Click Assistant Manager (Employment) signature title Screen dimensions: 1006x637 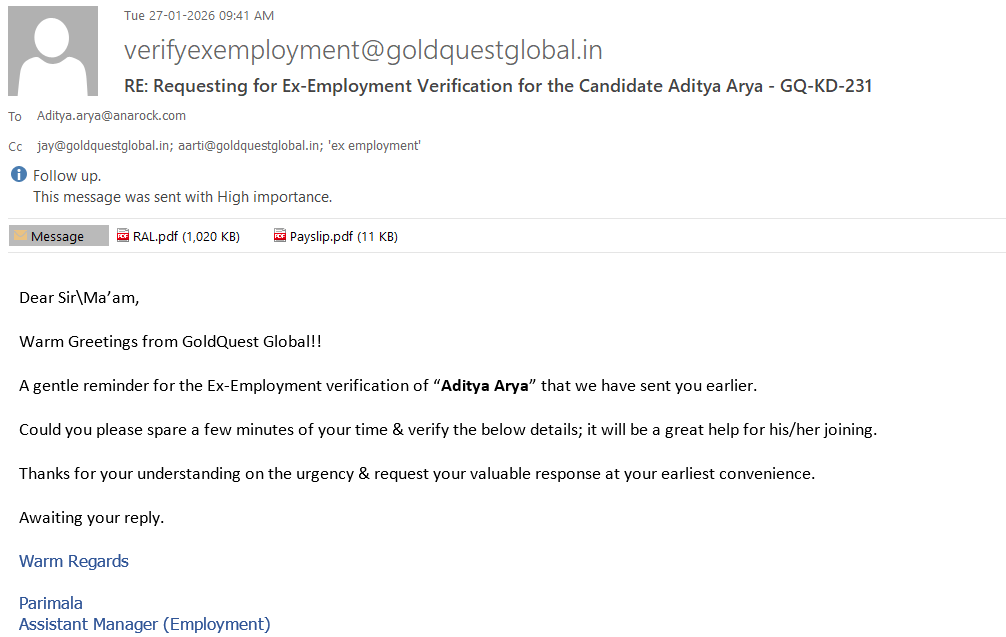(145, 624)
